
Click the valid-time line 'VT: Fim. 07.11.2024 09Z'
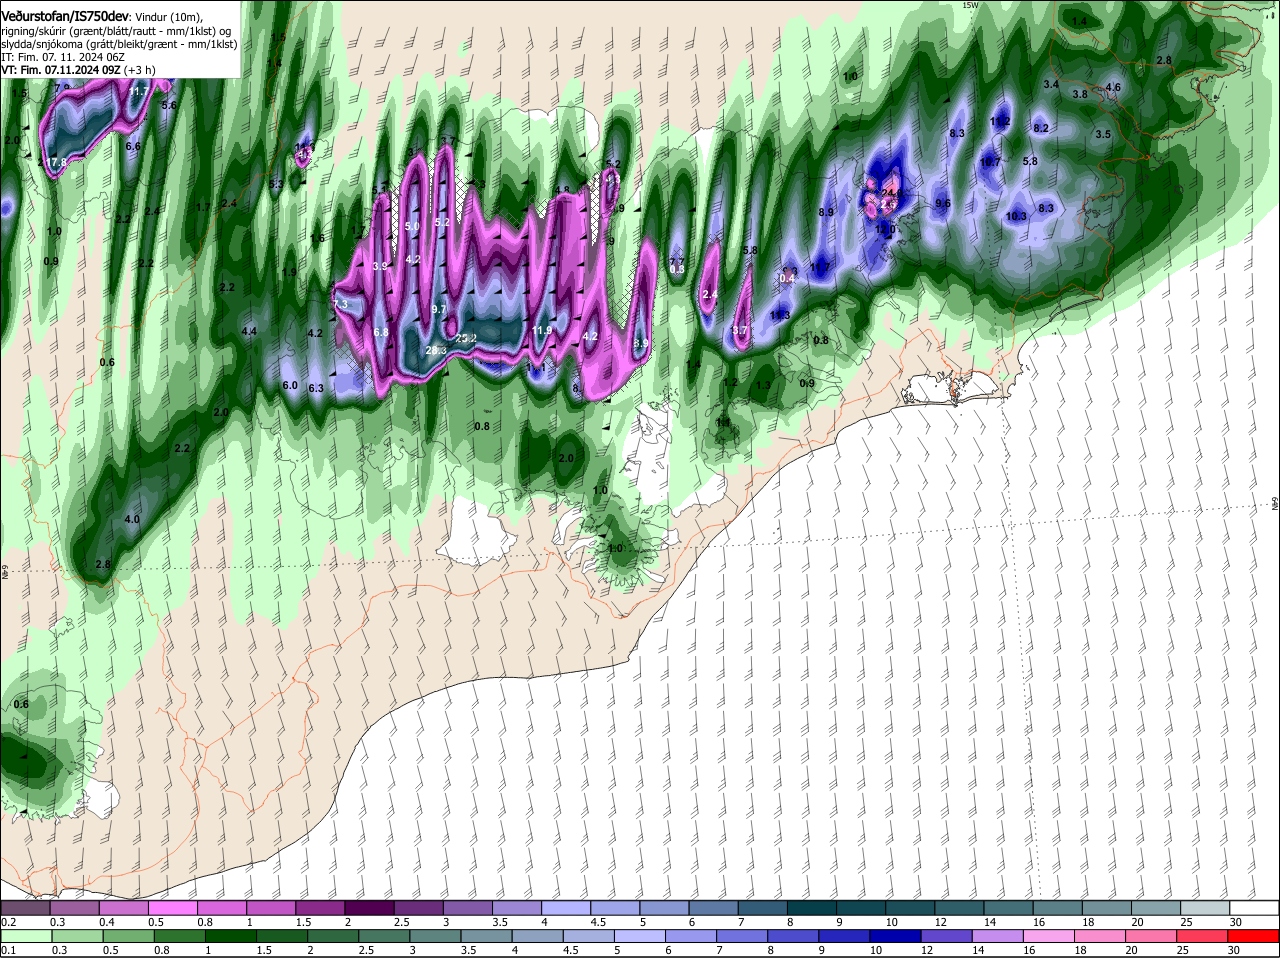[60, 70]
